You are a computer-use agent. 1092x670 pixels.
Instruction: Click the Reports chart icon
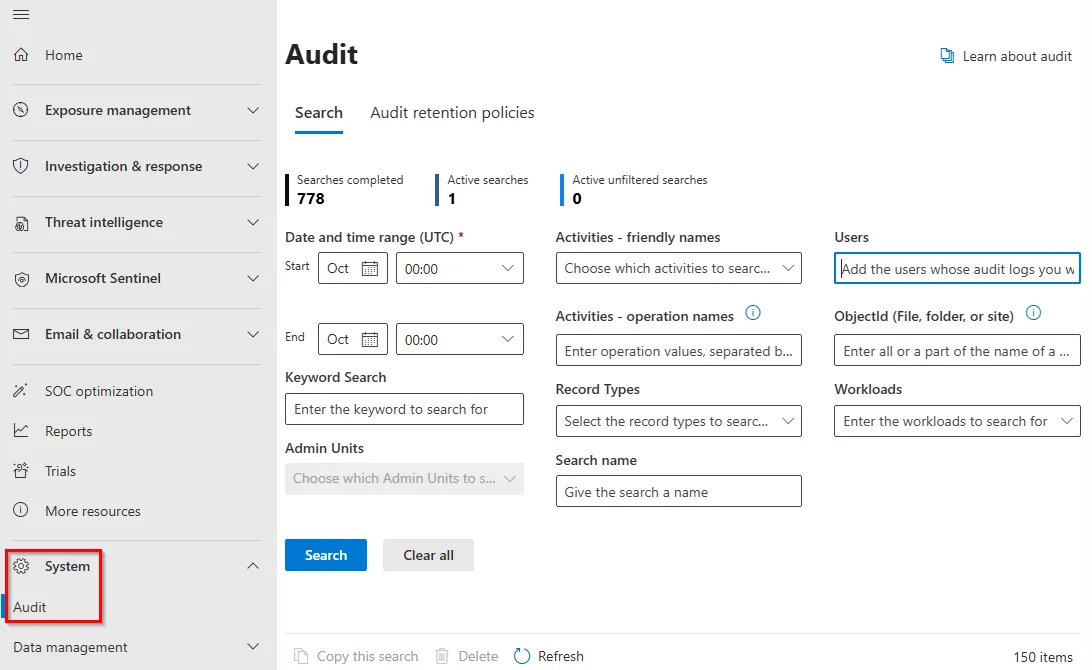coord(21,431)
